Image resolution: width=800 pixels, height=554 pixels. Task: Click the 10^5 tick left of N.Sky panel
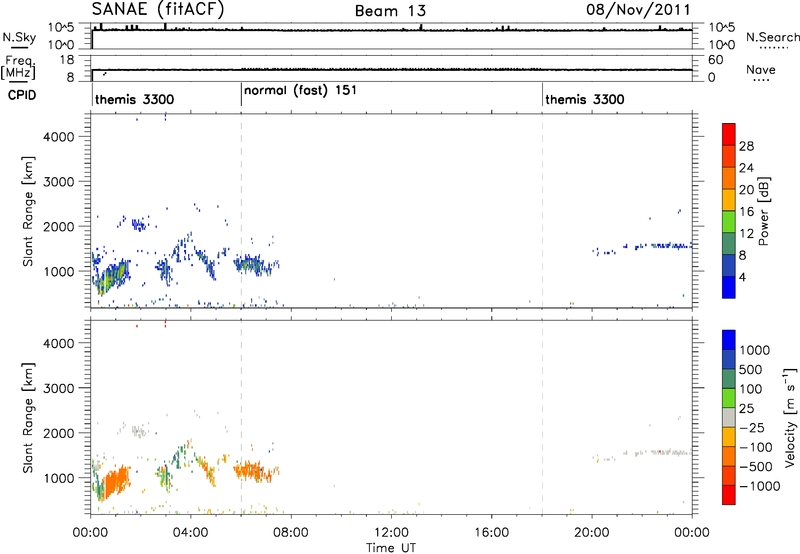tap(61, 28)
